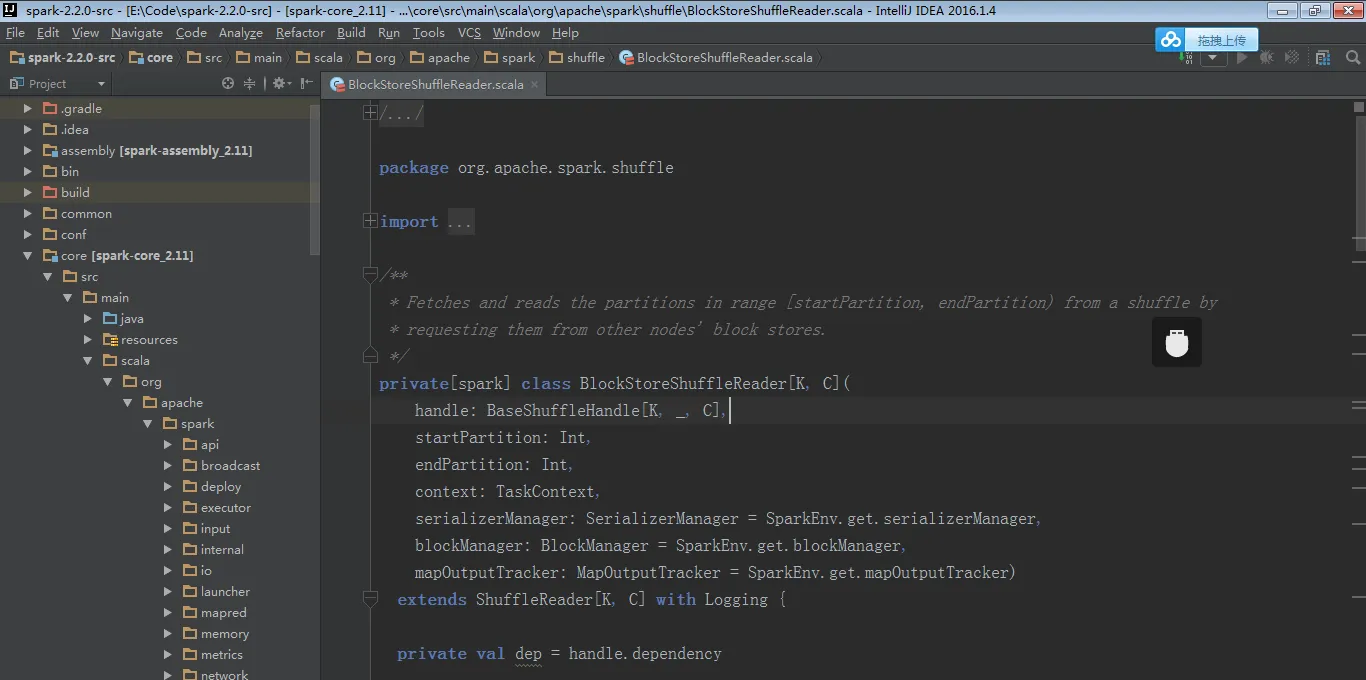Open the Window menu
Image resolution: width=1366 pixels, height=680 pixels.
pos(516,33)
